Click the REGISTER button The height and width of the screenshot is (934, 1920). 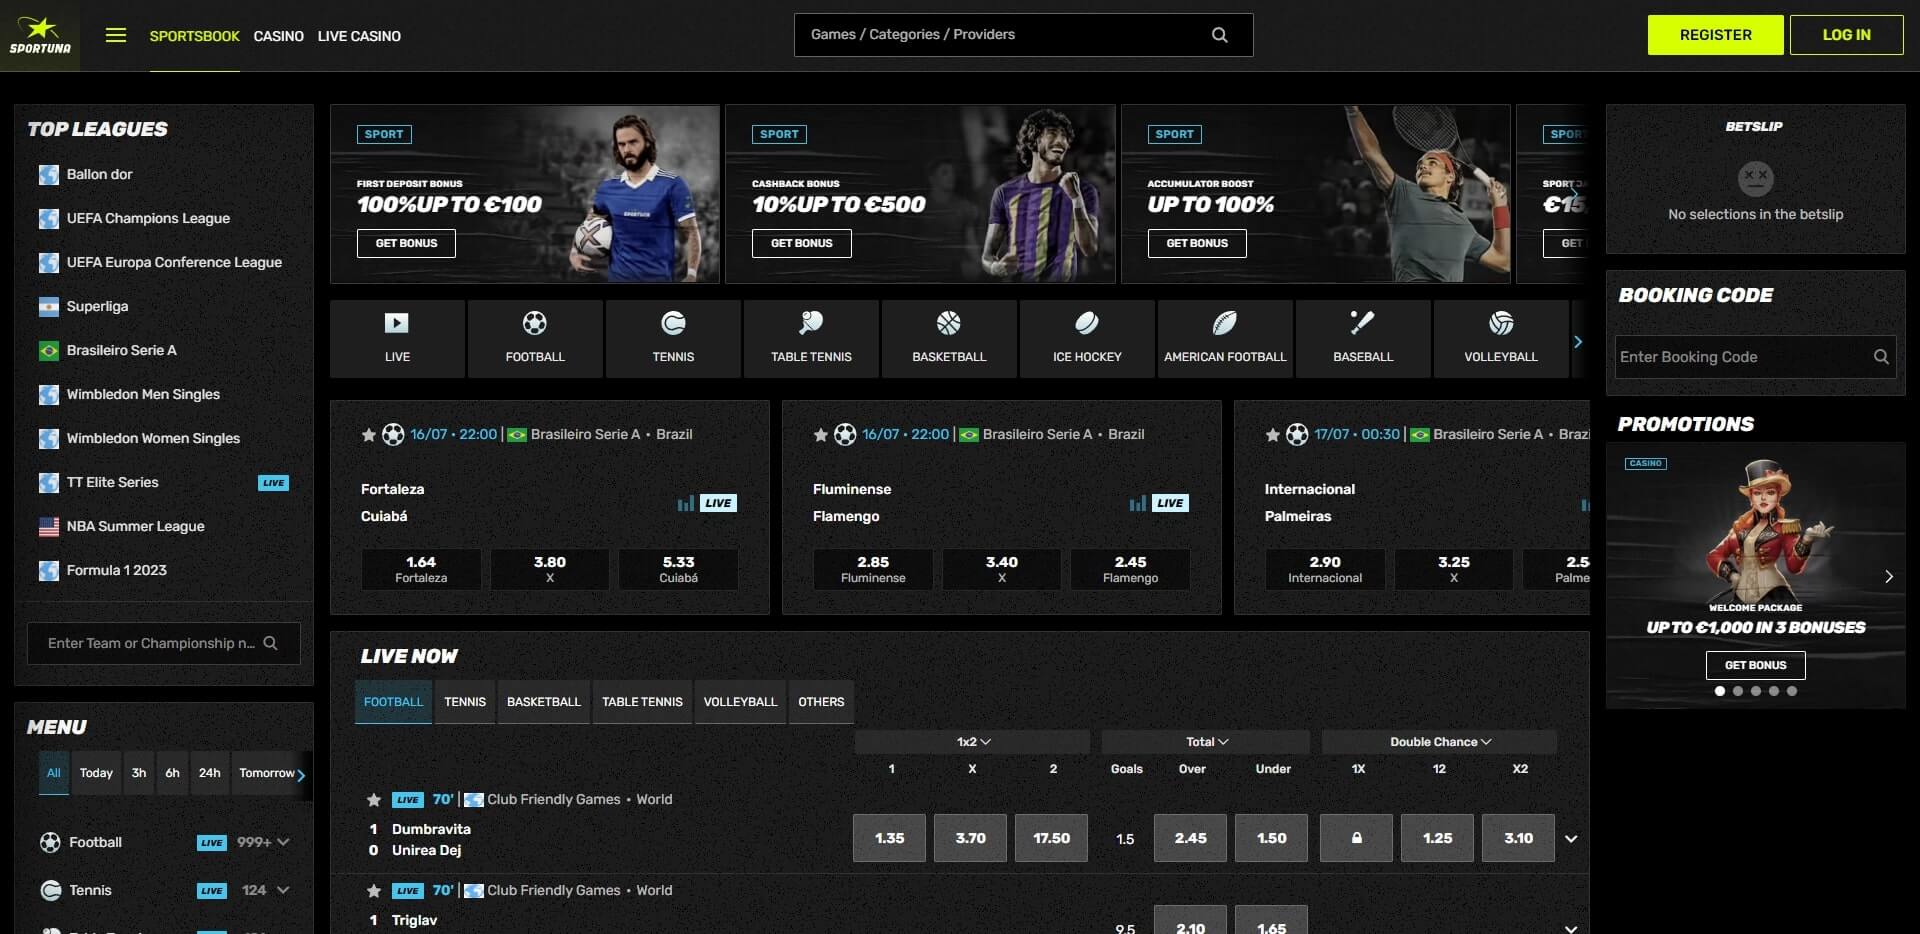(x=1715, y=34)
